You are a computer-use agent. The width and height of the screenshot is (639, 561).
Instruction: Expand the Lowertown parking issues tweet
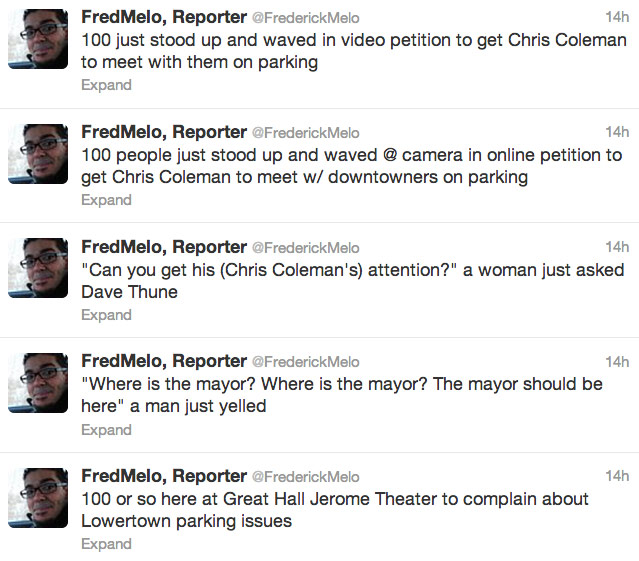106,544
